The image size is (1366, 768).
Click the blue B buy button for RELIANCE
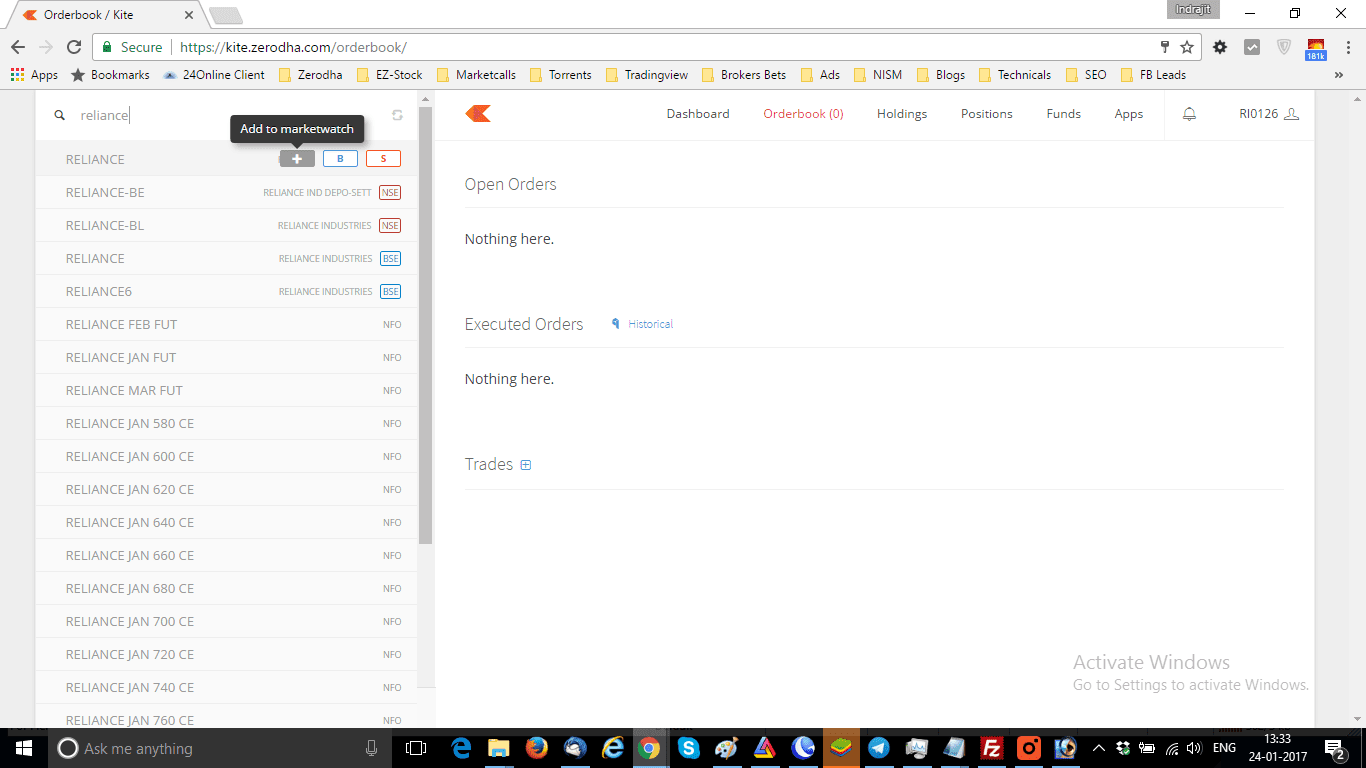340,159
